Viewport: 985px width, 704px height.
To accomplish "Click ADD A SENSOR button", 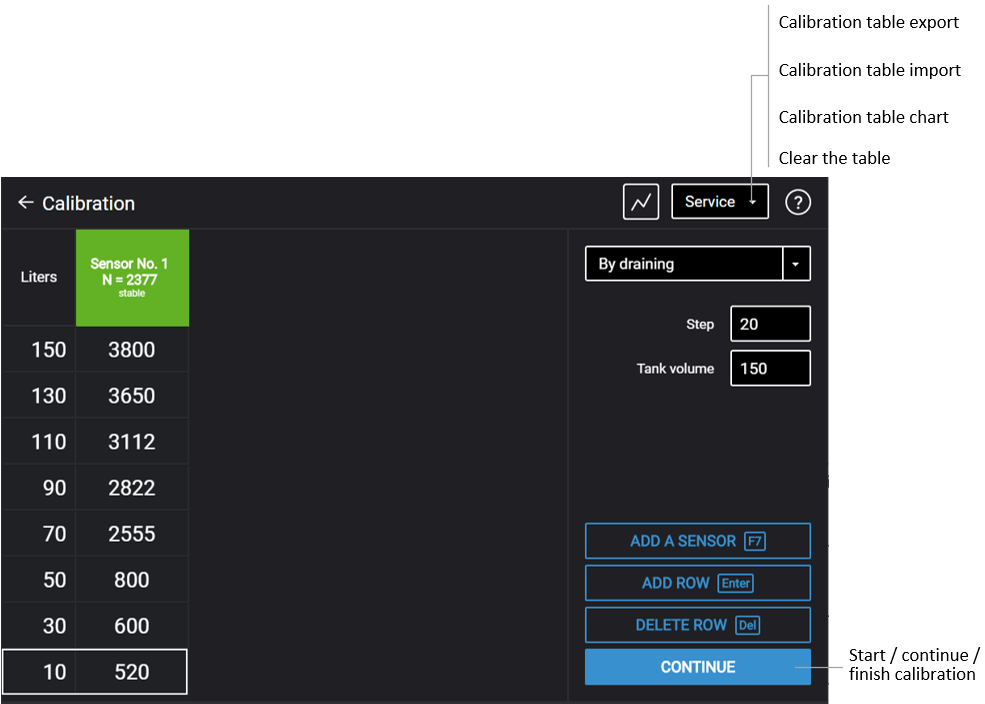I will (698, 541).
